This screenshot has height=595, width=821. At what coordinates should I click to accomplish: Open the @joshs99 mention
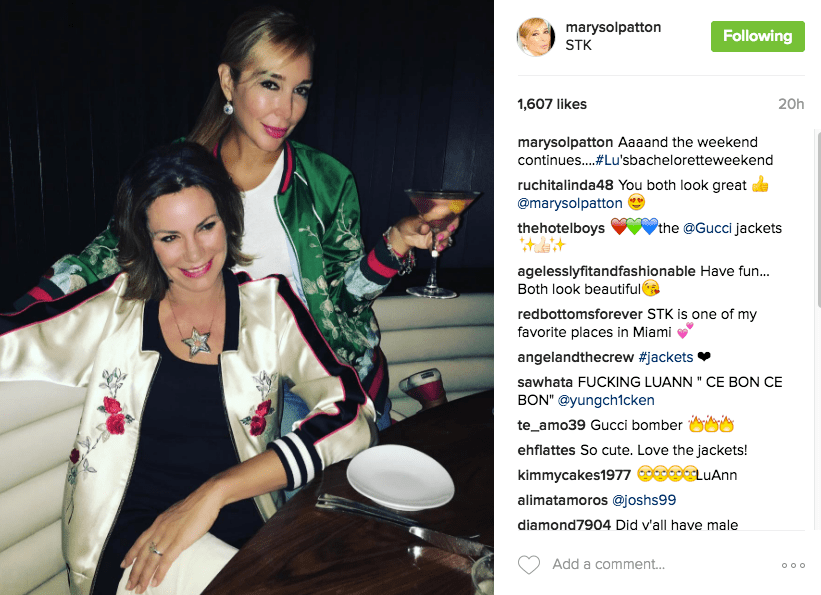(x=644, y=500)
